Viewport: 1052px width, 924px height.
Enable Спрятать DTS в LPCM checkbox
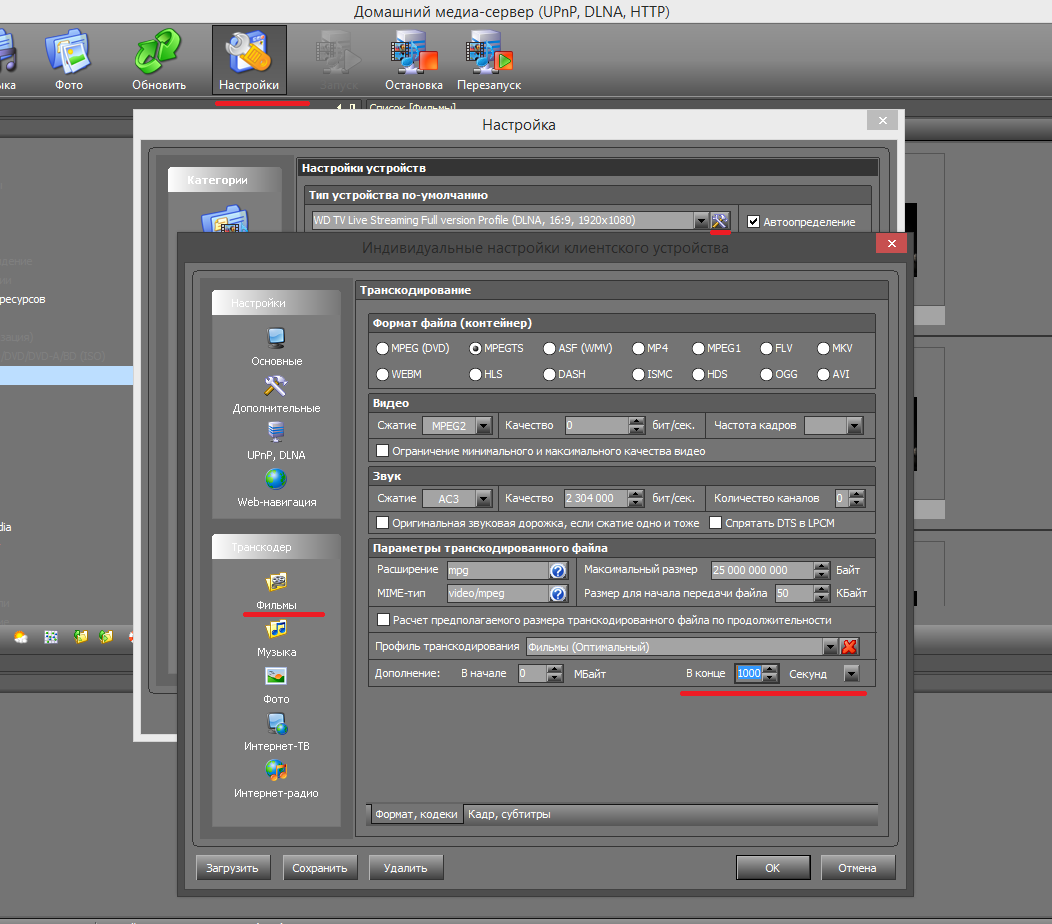coord(716,523)
